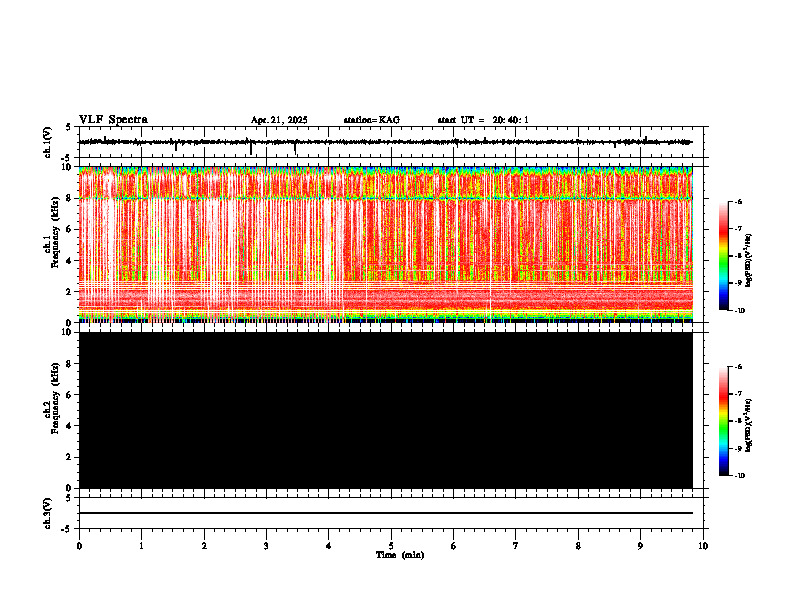Click the "9" minute tick label
Screen dimensions: 792x612
[x=640, y=546]
